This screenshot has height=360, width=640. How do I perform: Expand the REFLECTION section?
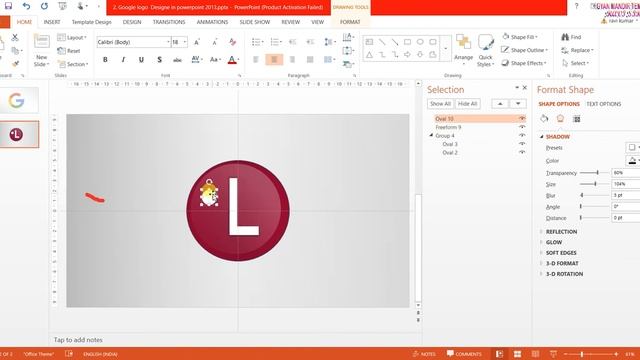[x=542, y=231]
